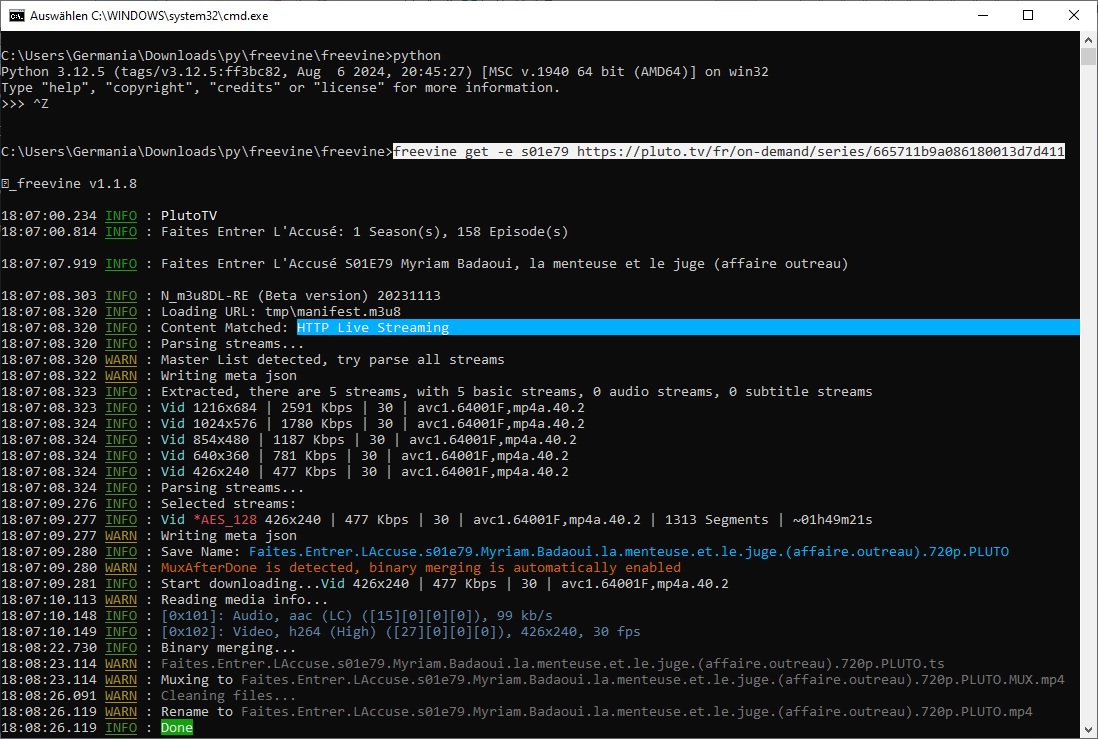The width and height of the screenshot is (1098, 739).
Task: Click the WARN tag at 18:07:08.322
Action: [121, 376]
